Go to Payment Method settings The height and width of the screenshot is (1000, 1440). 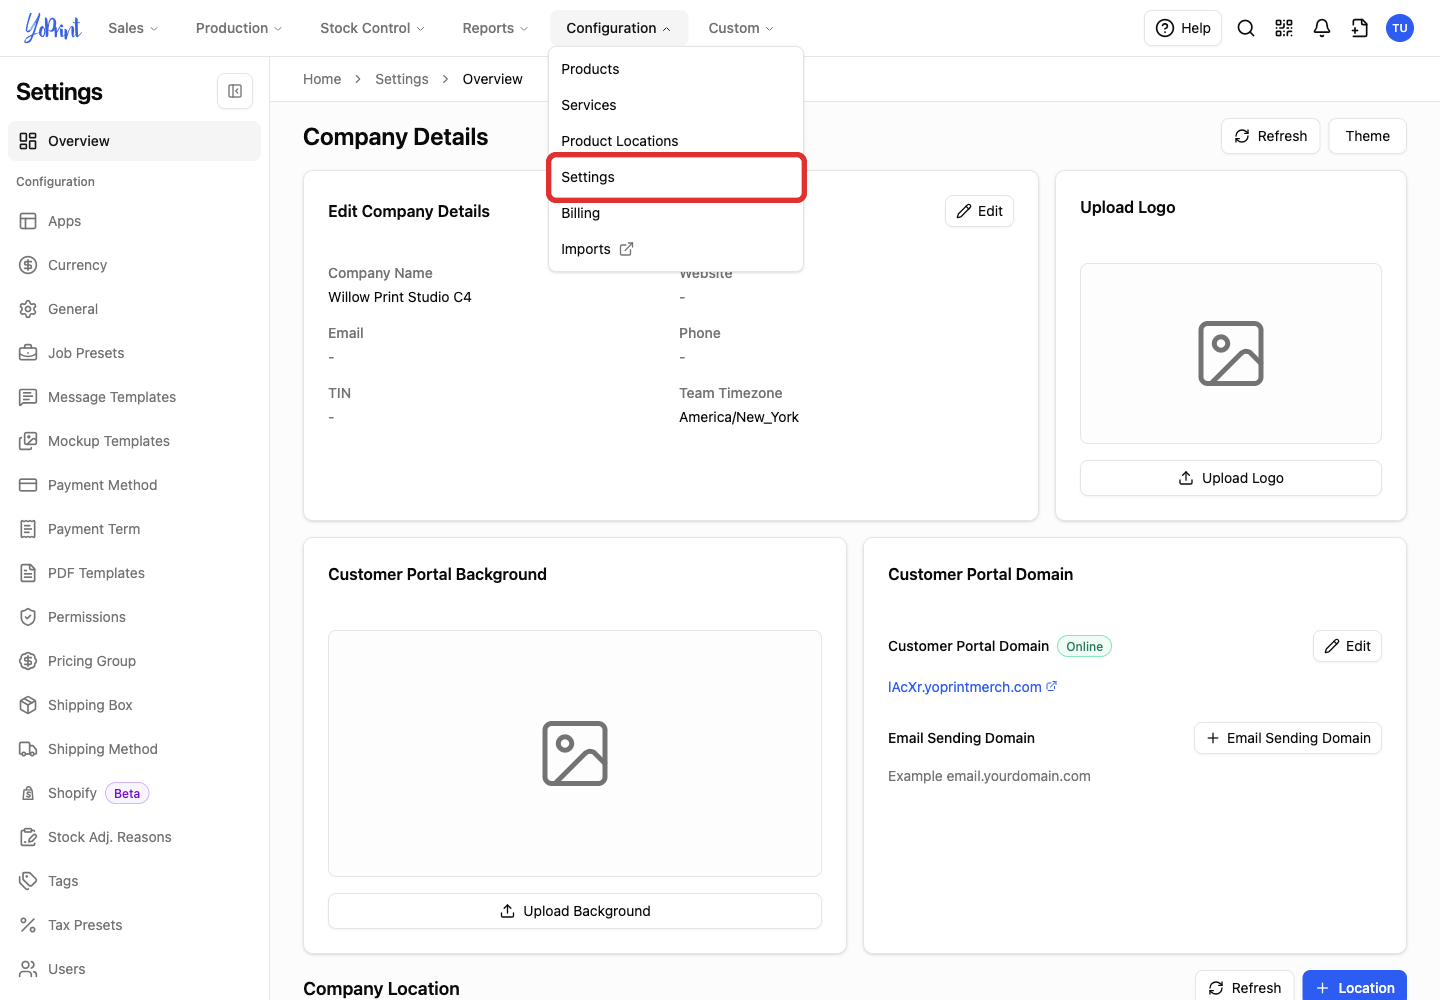coord(134,485)
